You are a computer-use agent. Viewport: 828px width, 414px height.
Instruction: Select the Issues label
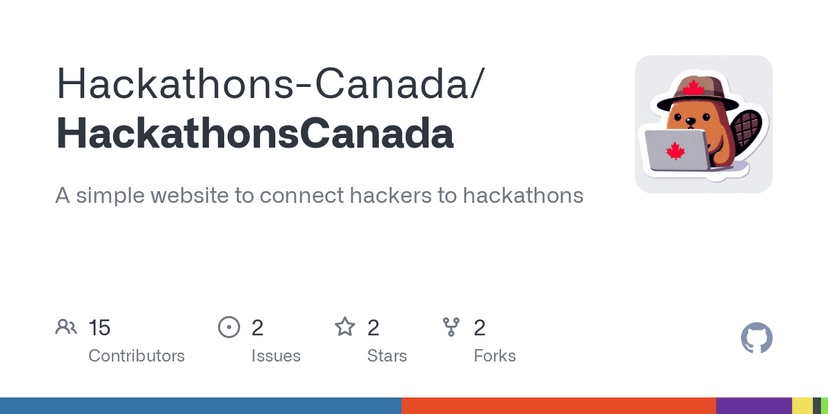click(x=276, y=356)
